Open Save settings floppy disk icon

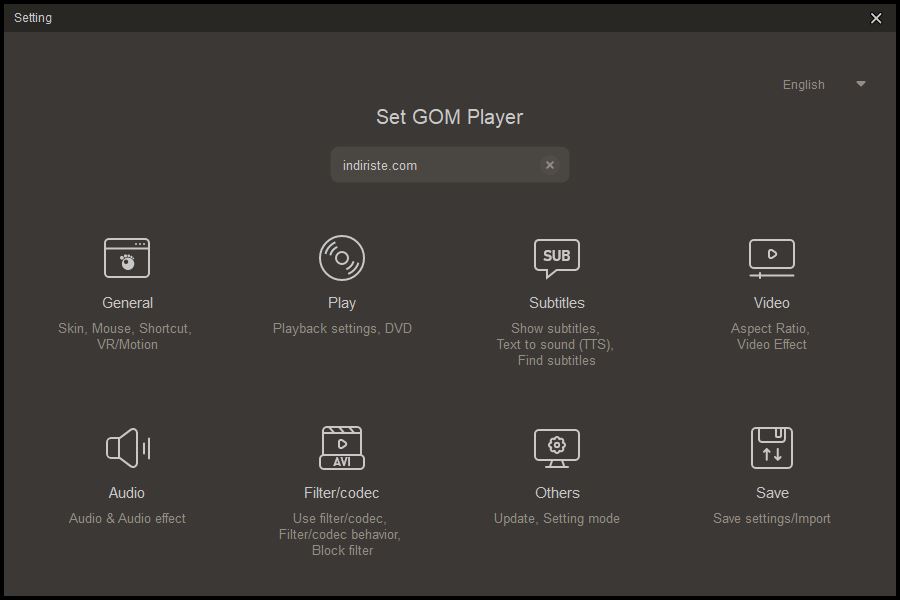tap(771, 448)
